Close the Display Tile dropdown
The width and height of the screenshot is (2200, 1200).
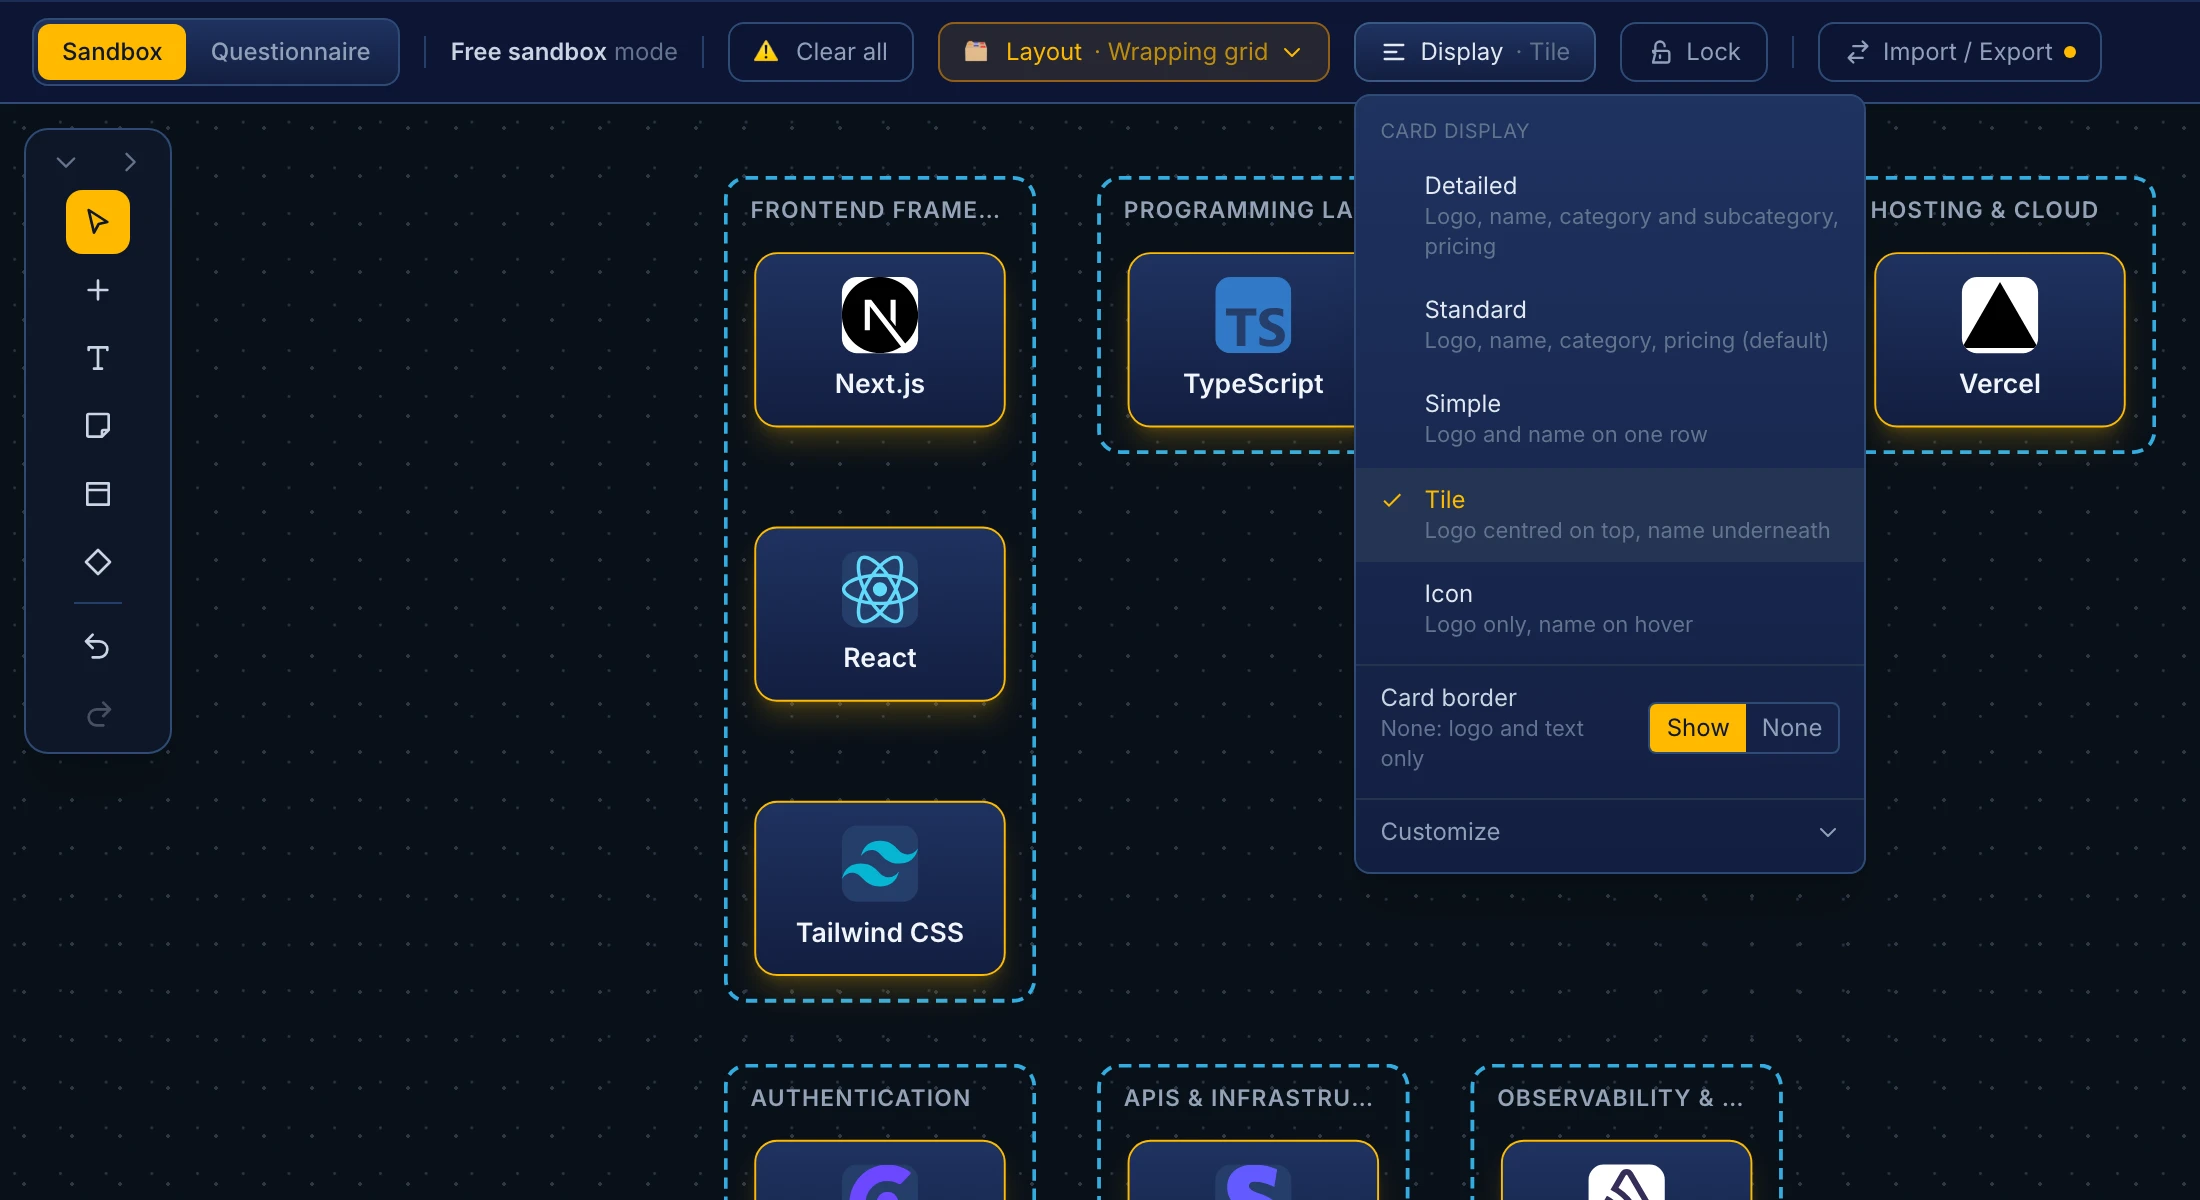pyautogui.click(x=1475, y=52)
